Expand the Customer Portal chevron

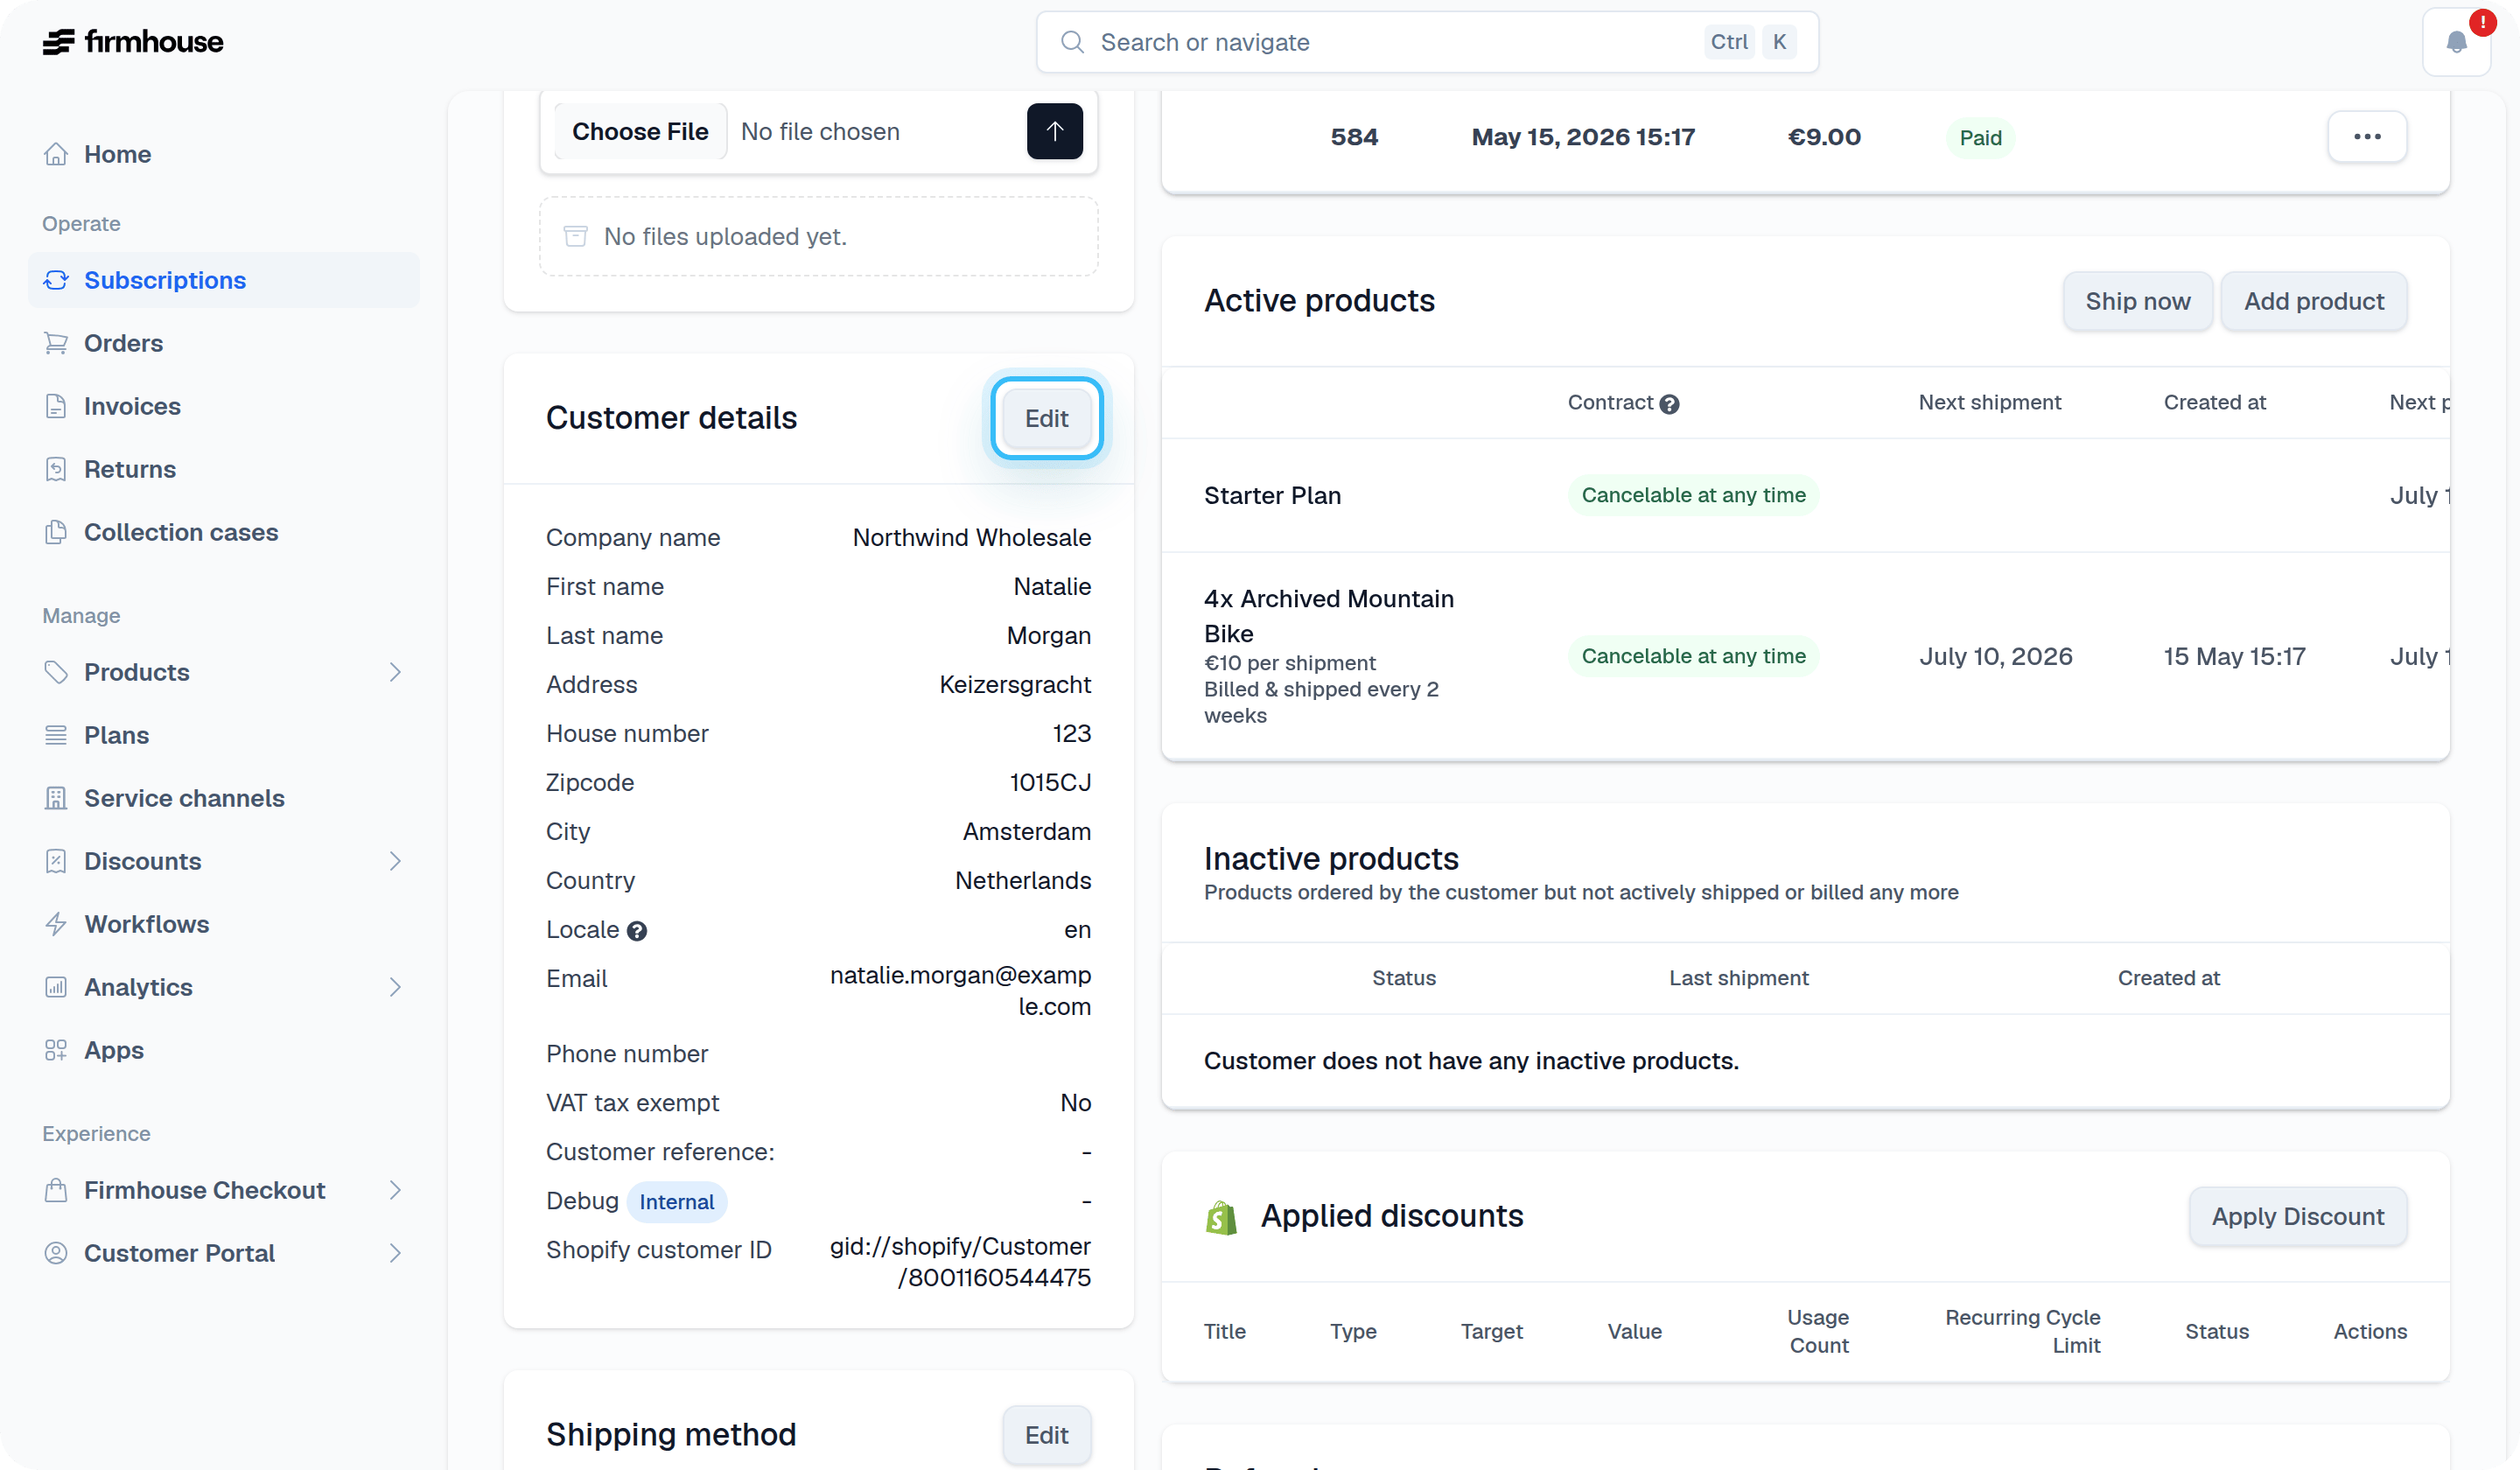coord(395,1253)
